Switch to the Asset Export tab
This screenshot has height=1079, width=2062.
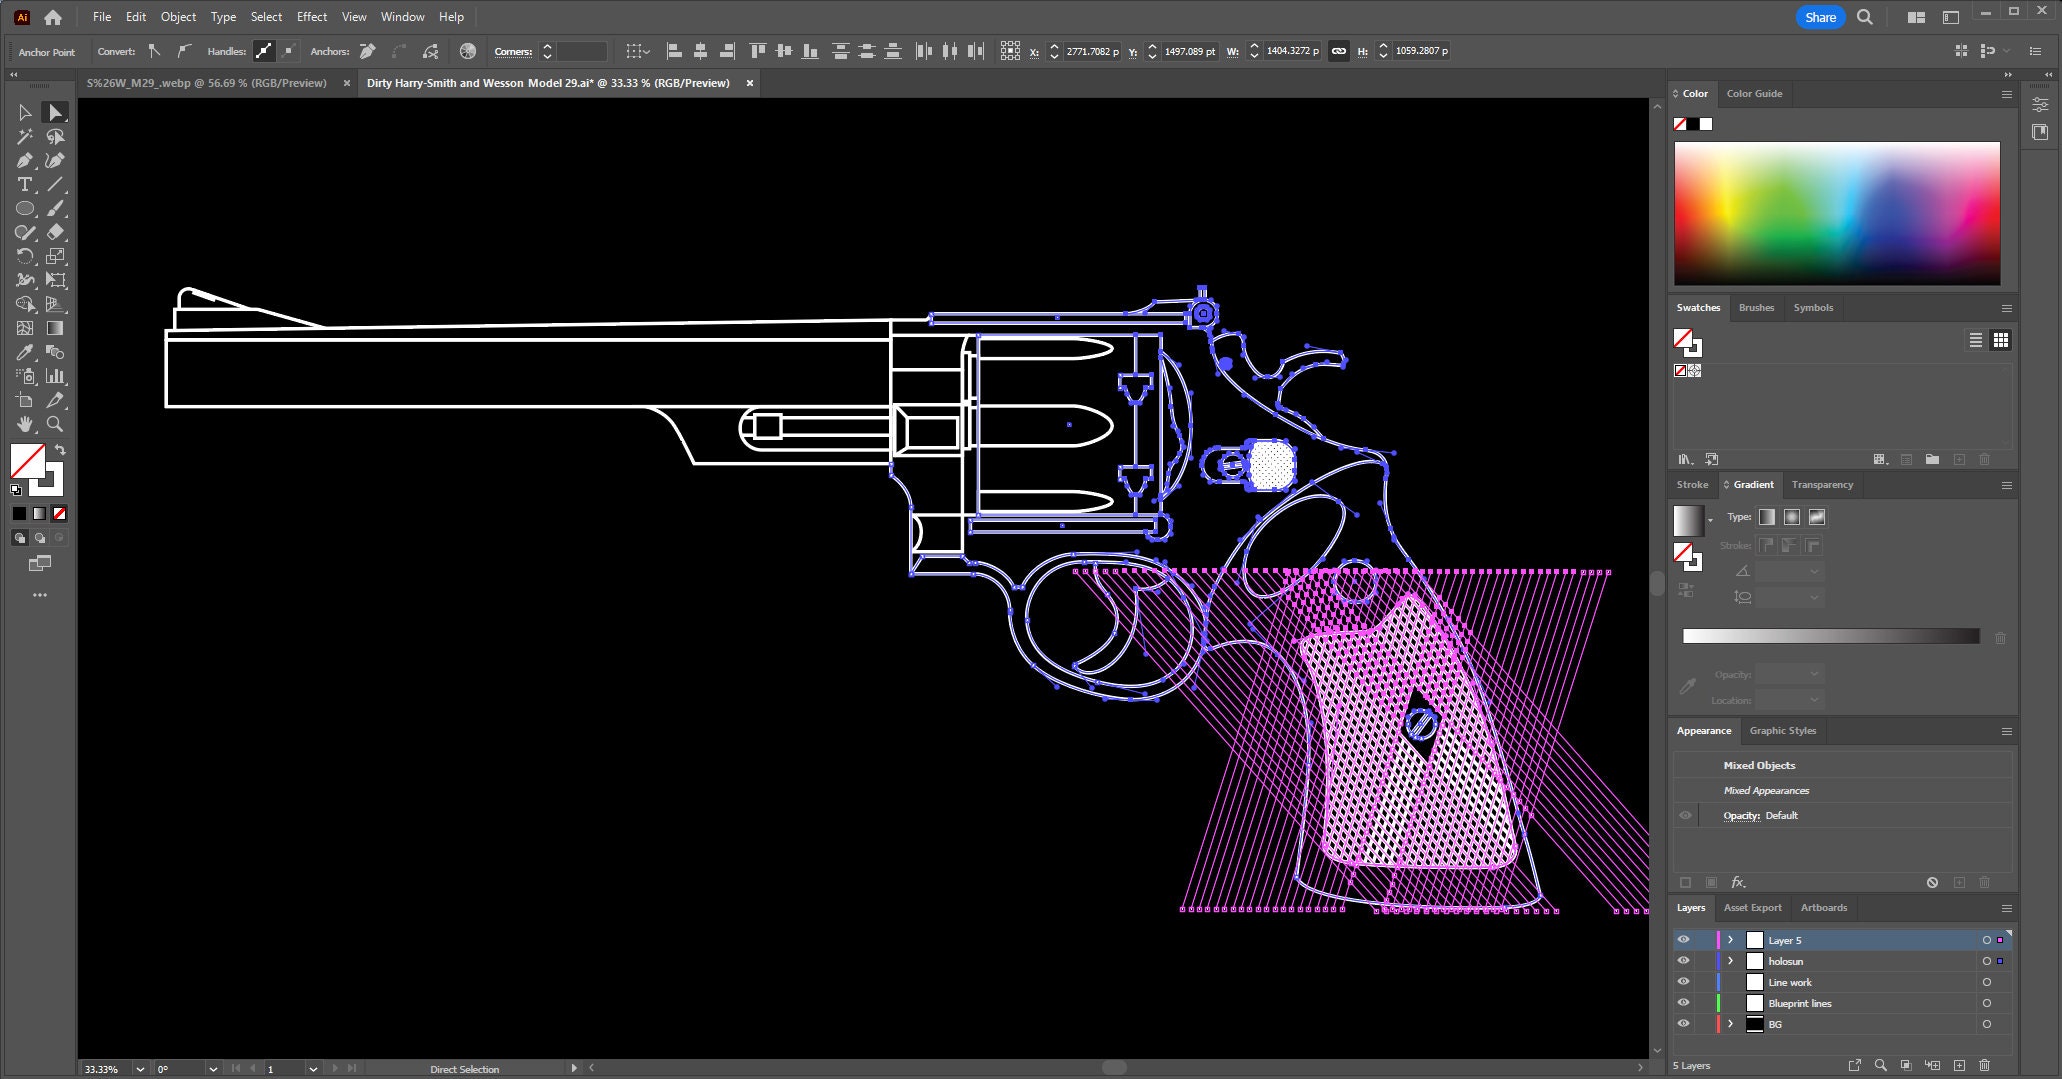pos(1752,908)
